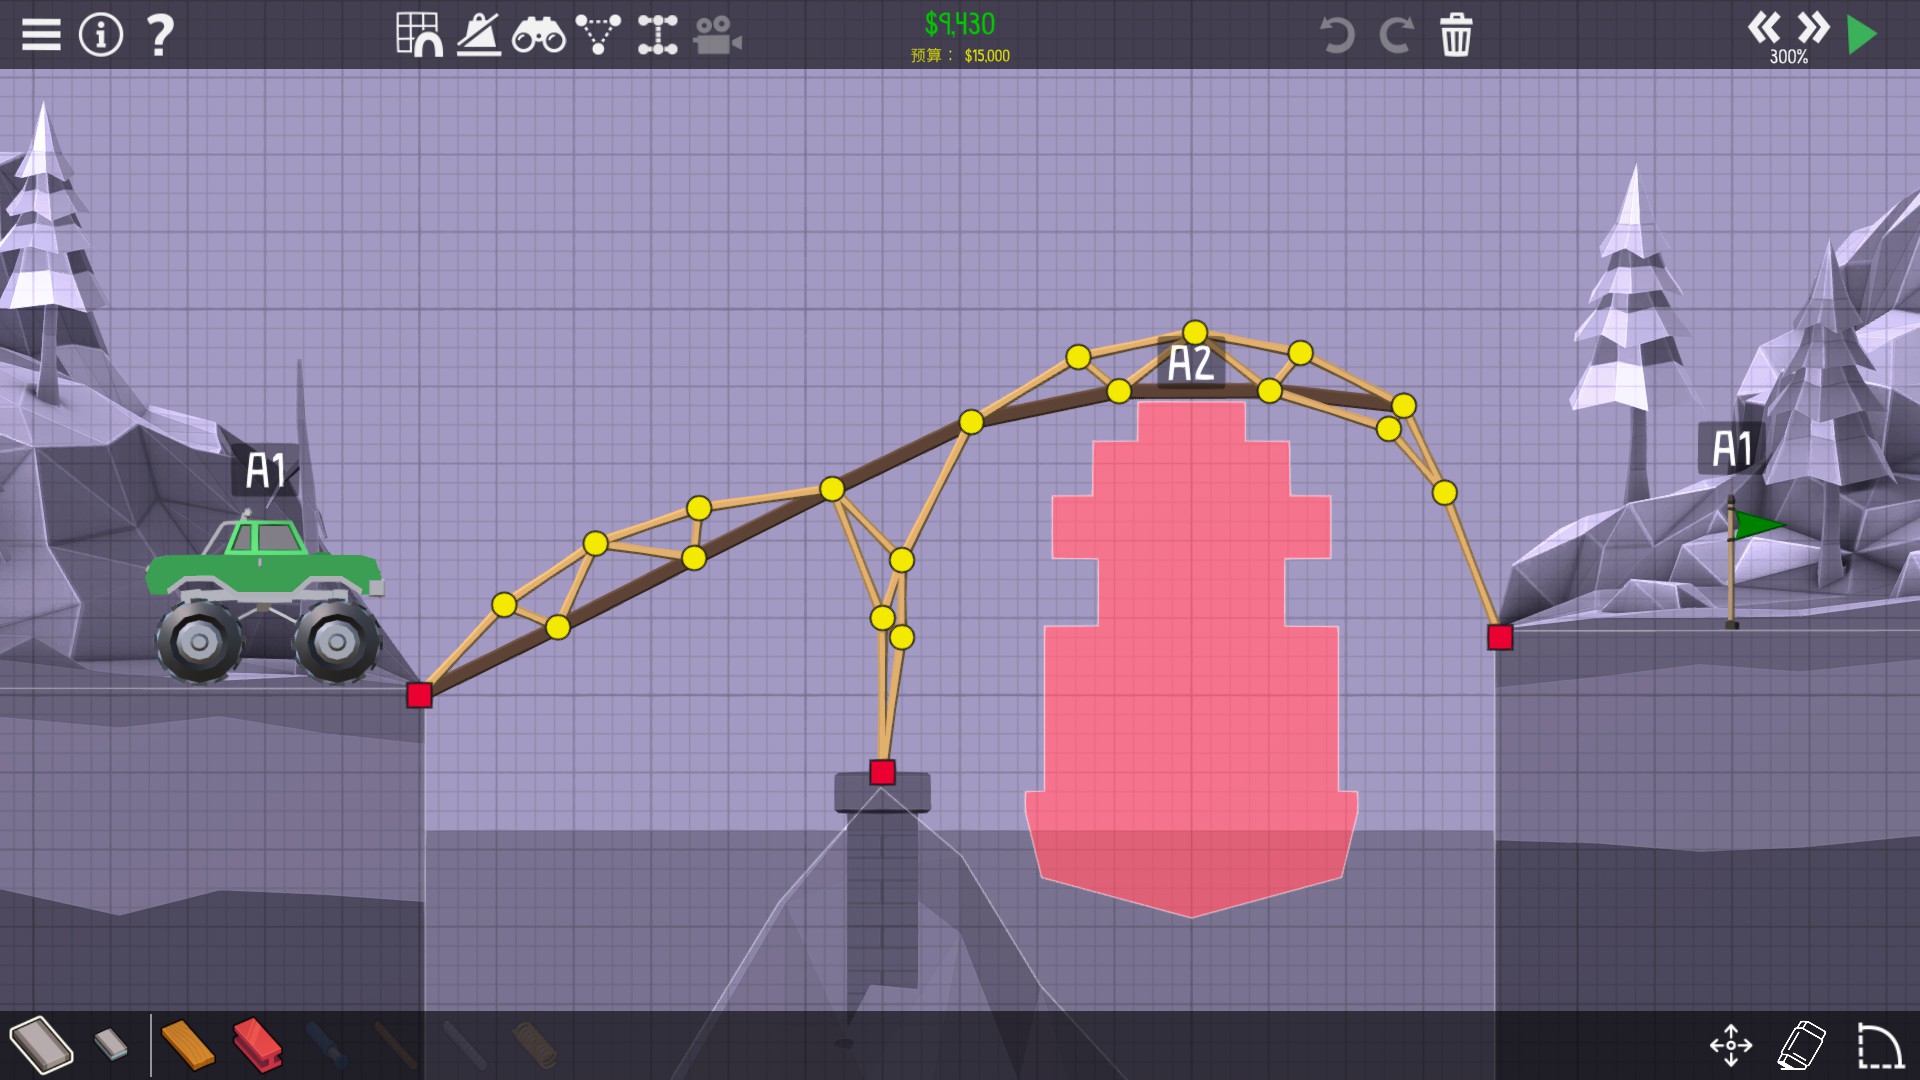
Task: Open the level info panel
Action: pos(100,35)
